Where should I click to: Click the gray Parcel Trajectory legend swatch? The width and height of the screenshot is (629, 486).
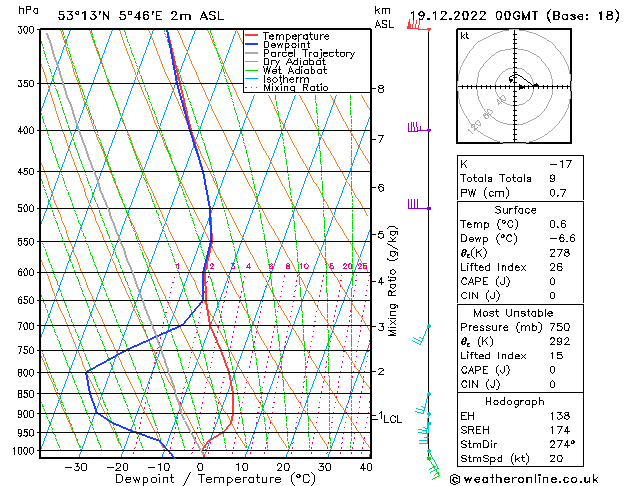tap(252, 53)
